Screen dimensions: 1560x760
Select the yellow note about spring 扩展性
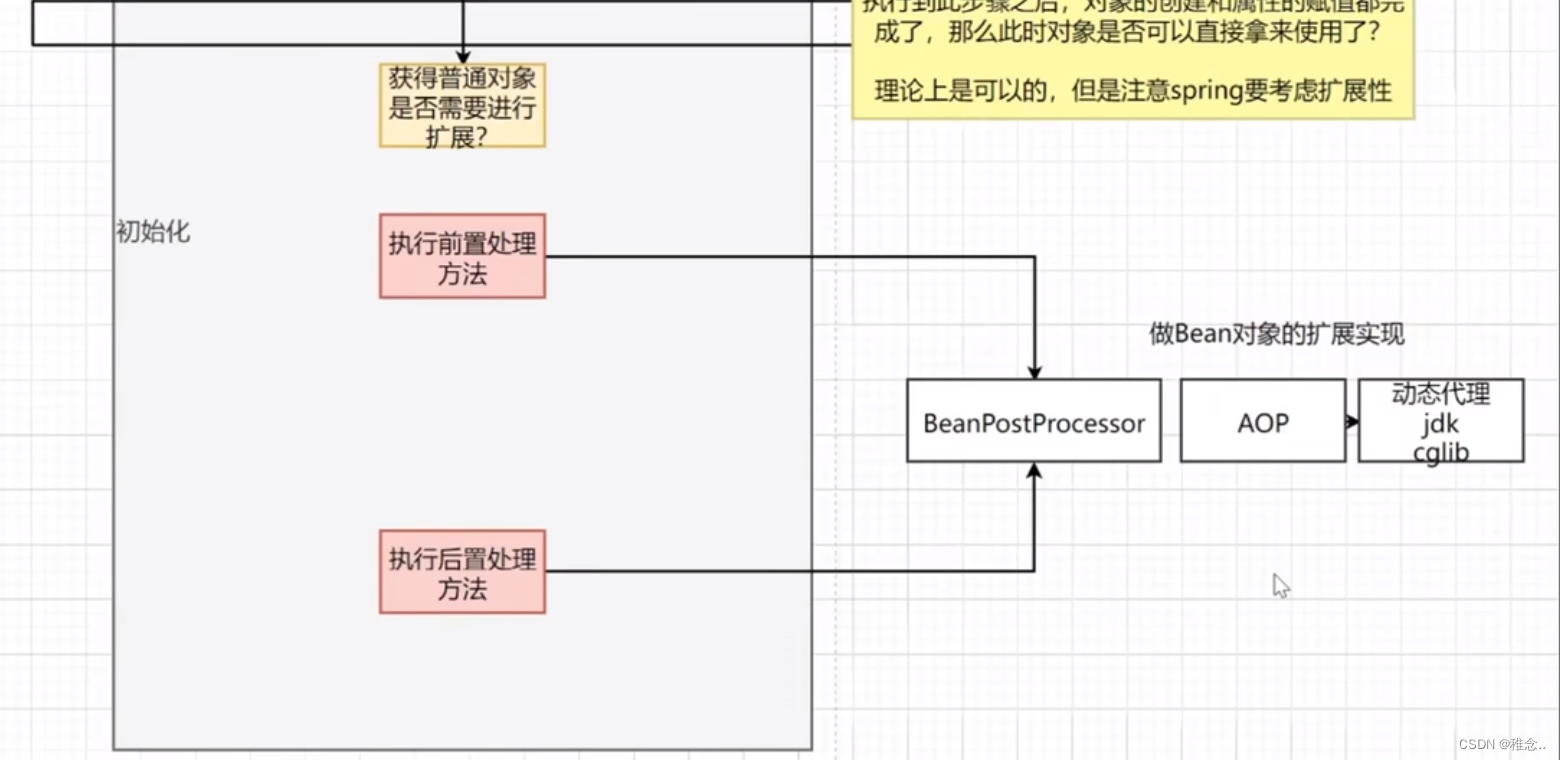pos(1133,59)
